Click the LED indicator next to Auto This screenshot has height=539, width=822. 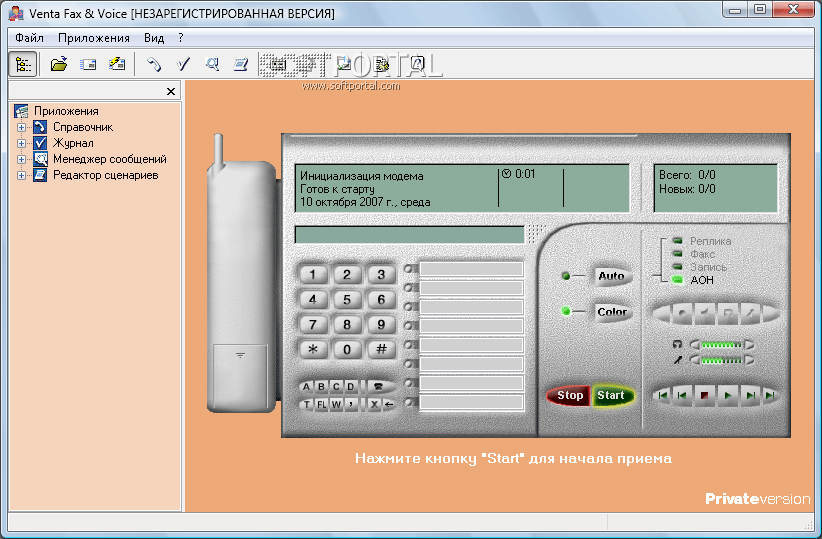(x=566, y=276)
